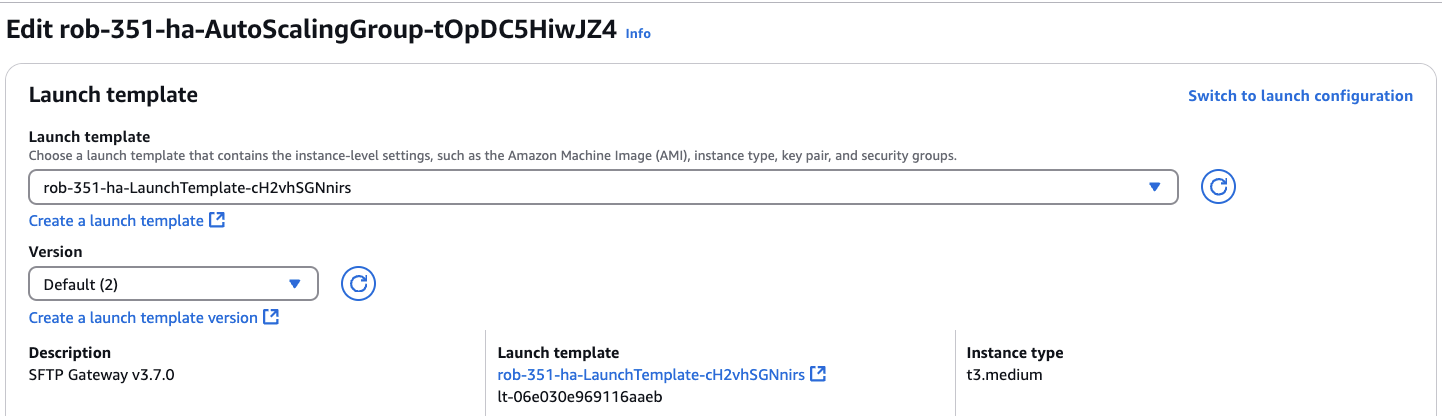Click external icon after blue rob-351-ha-LaunchTemplate link

click(x=818, y=374)
